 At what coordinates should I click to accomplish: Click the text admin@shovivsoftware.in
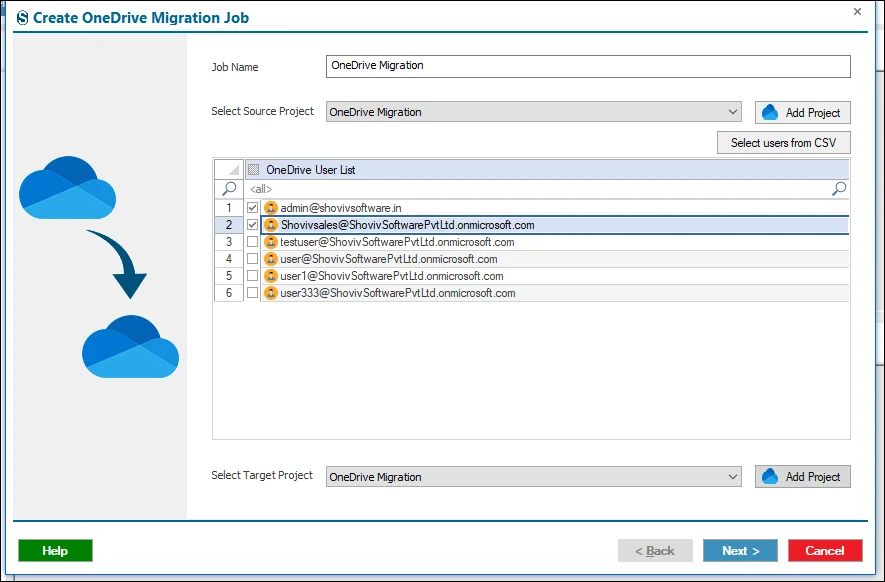click(x=341, y=208)
